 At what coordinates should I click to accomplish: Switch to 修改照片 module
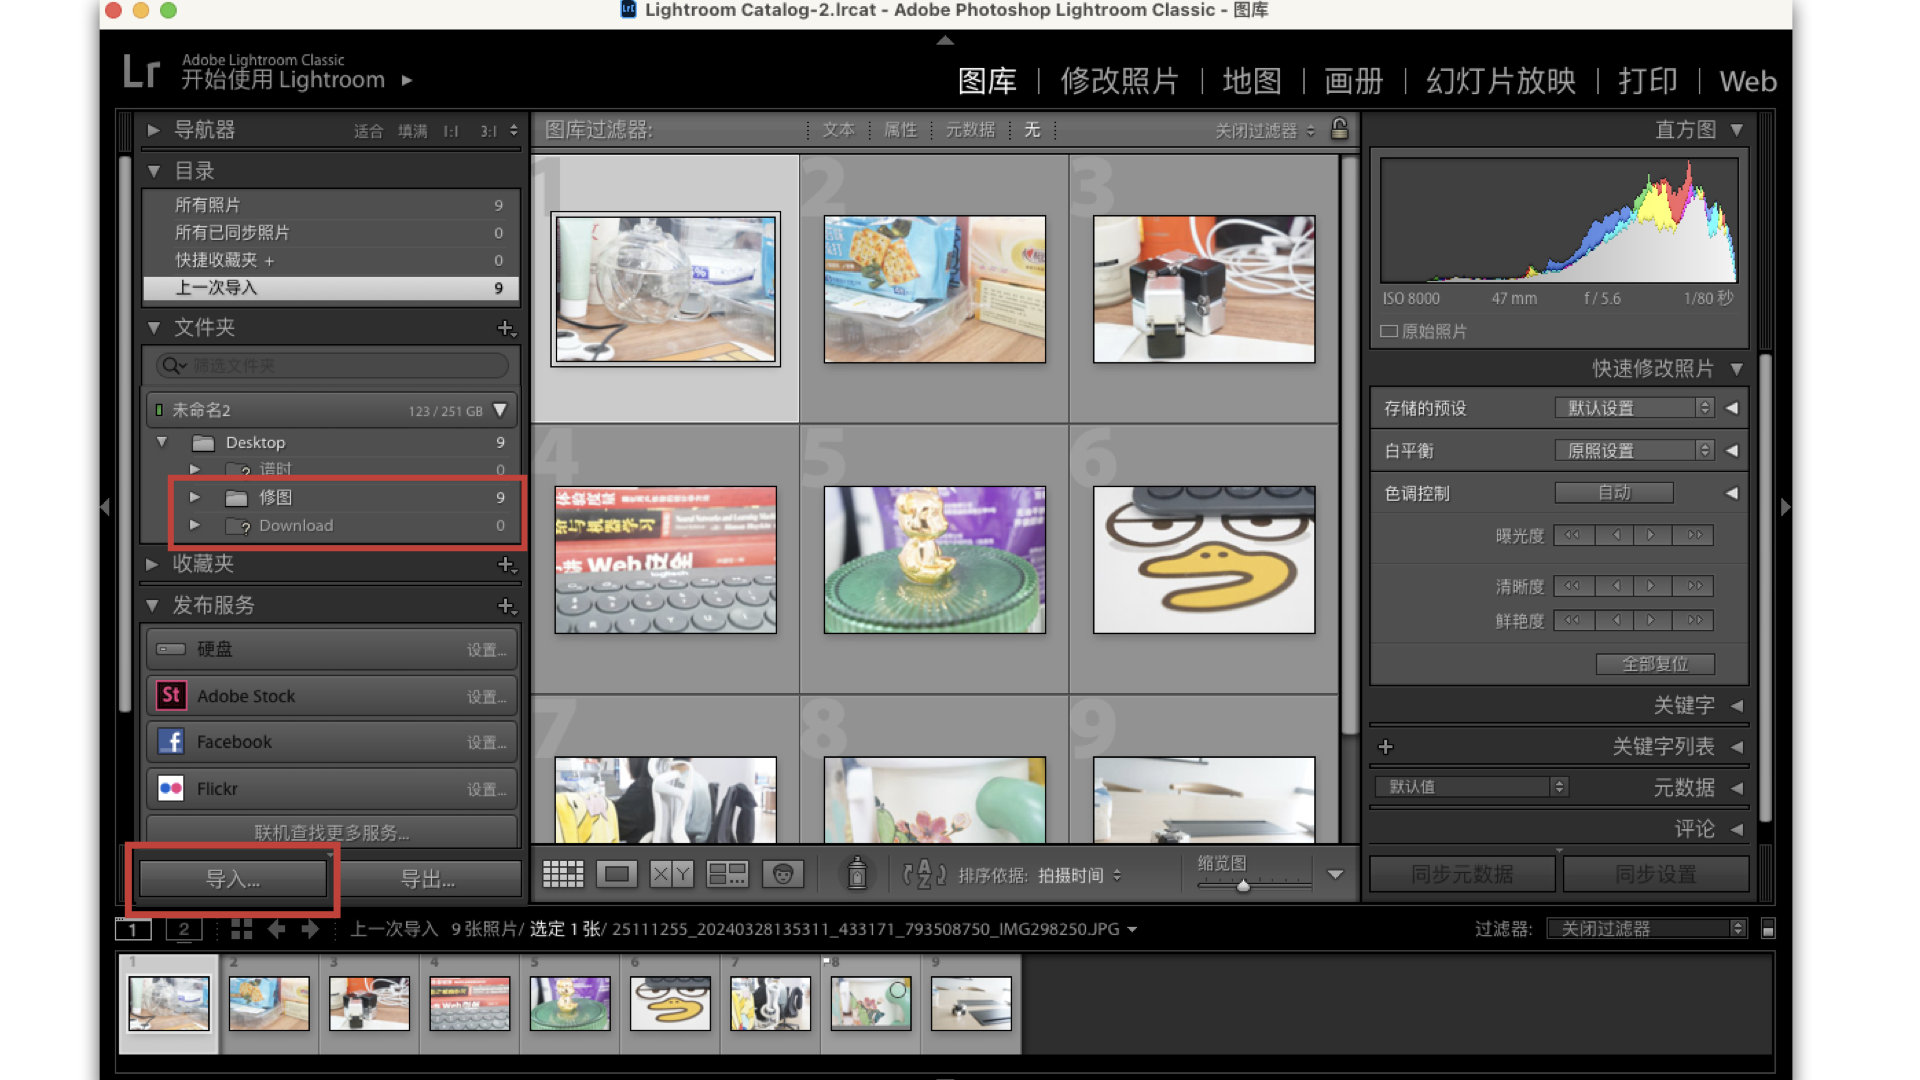1119,81
